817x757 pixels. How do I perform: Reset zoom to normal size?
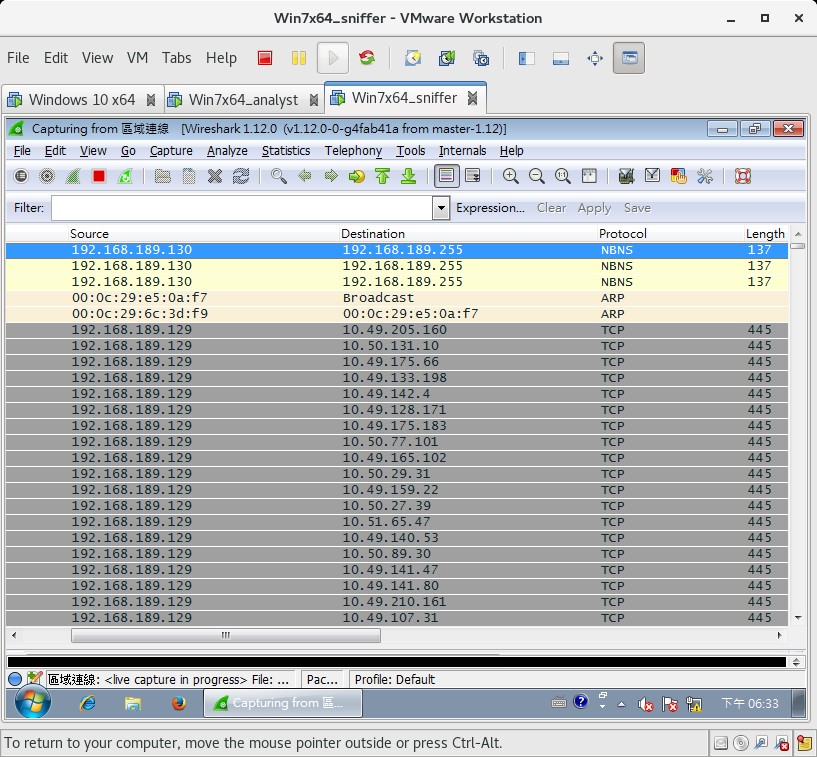click(563, 176)
